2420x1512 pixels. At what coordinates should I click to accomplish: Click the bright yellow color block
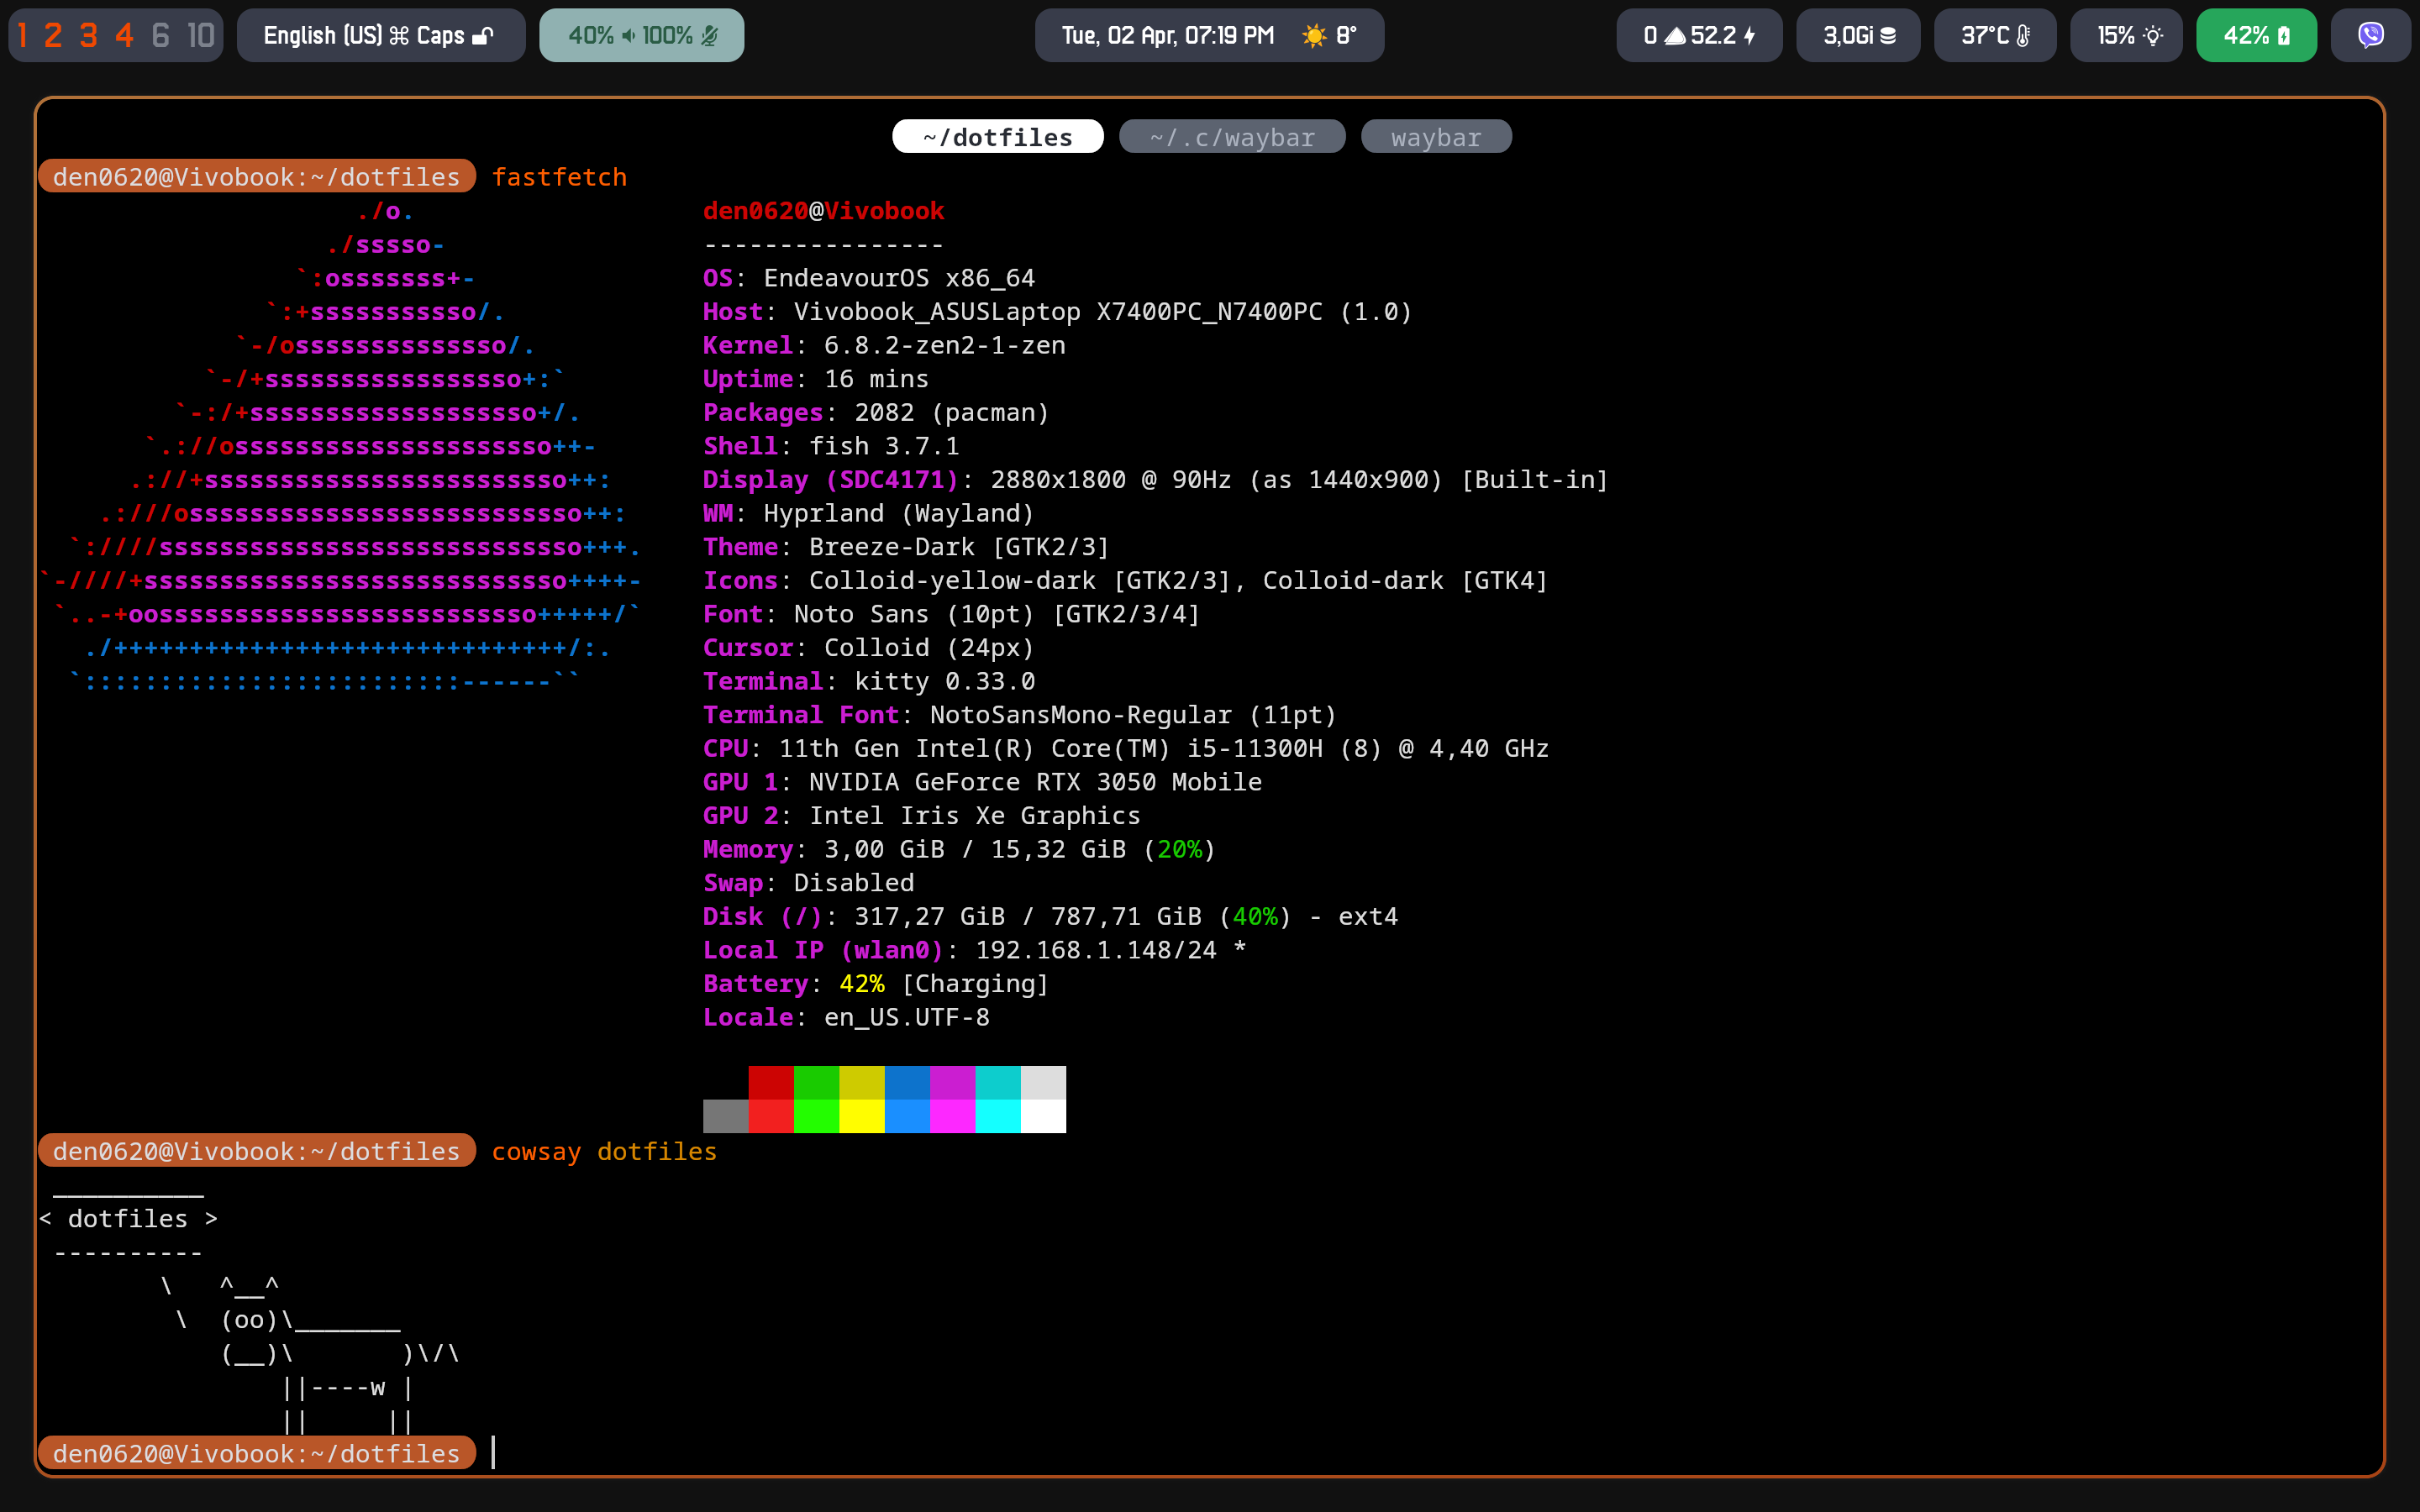point(862,1116)
